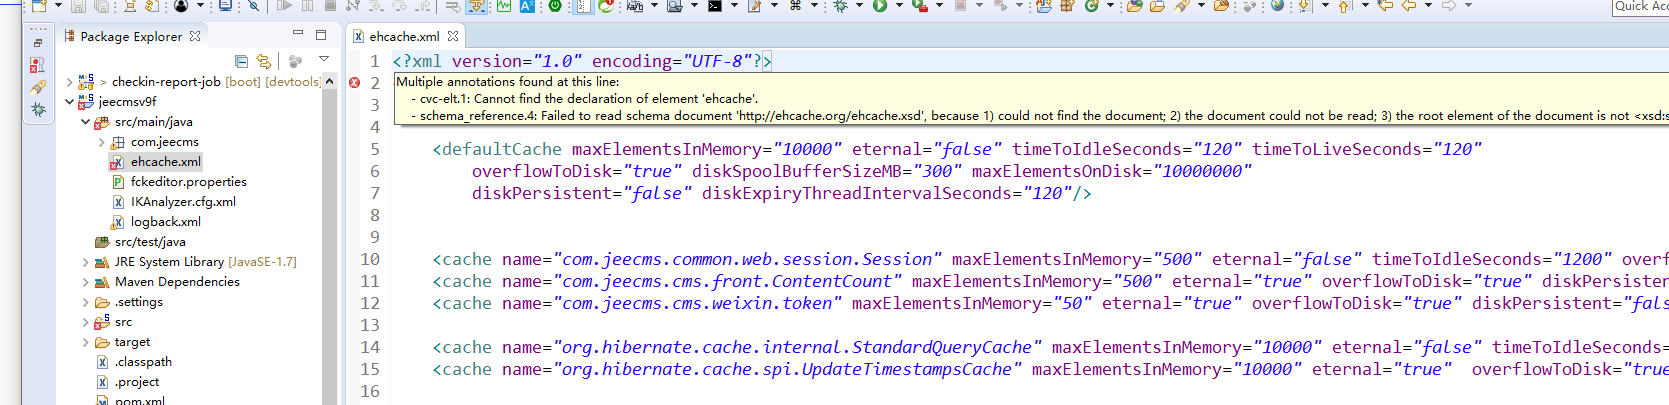
Task: Toggle Link with Editor in Package Explorer
Action: point(264,61)
